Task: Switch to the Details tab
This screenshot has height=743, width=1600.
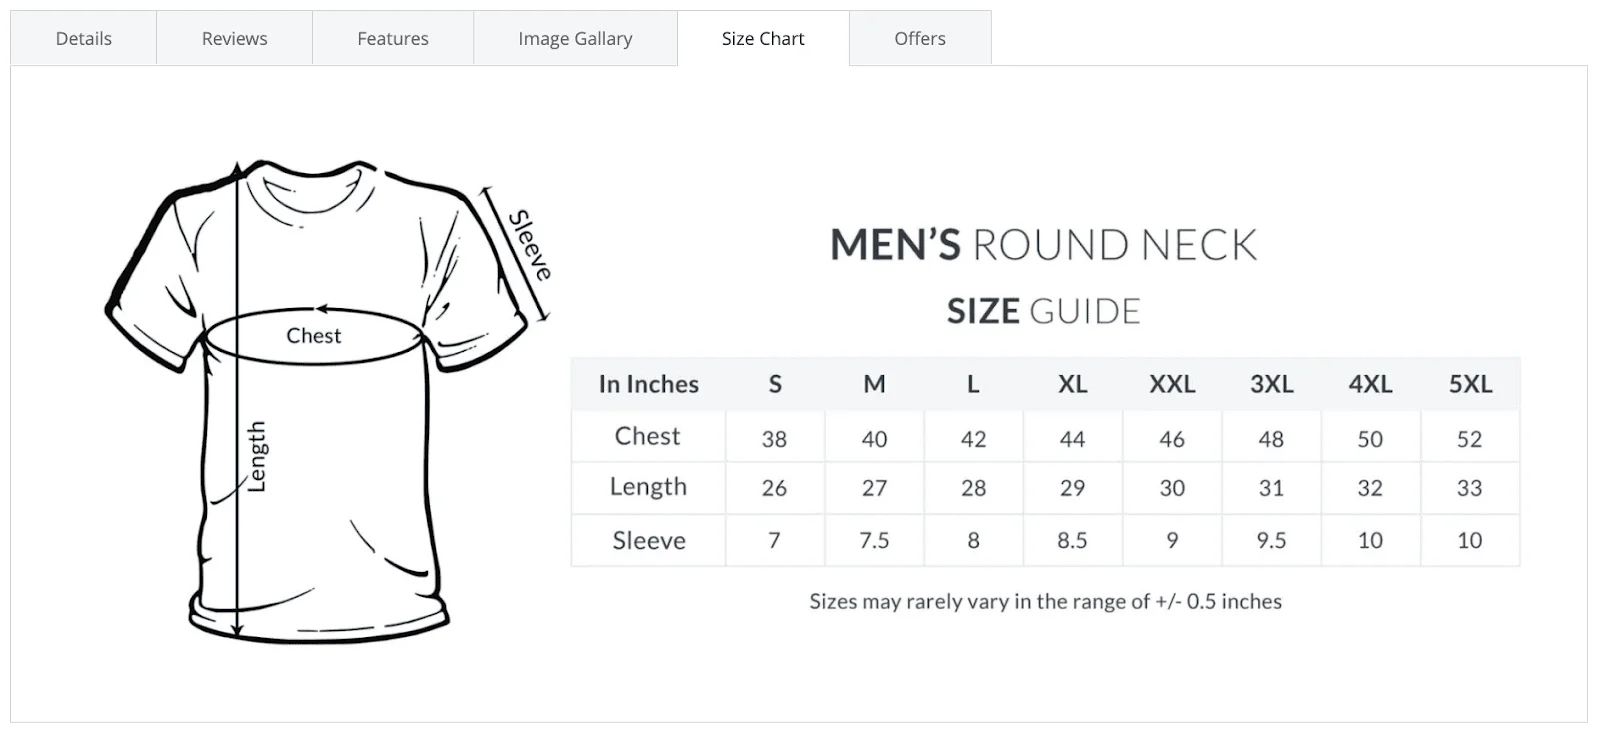Action: pyautogui.click(x=83, y=38)
